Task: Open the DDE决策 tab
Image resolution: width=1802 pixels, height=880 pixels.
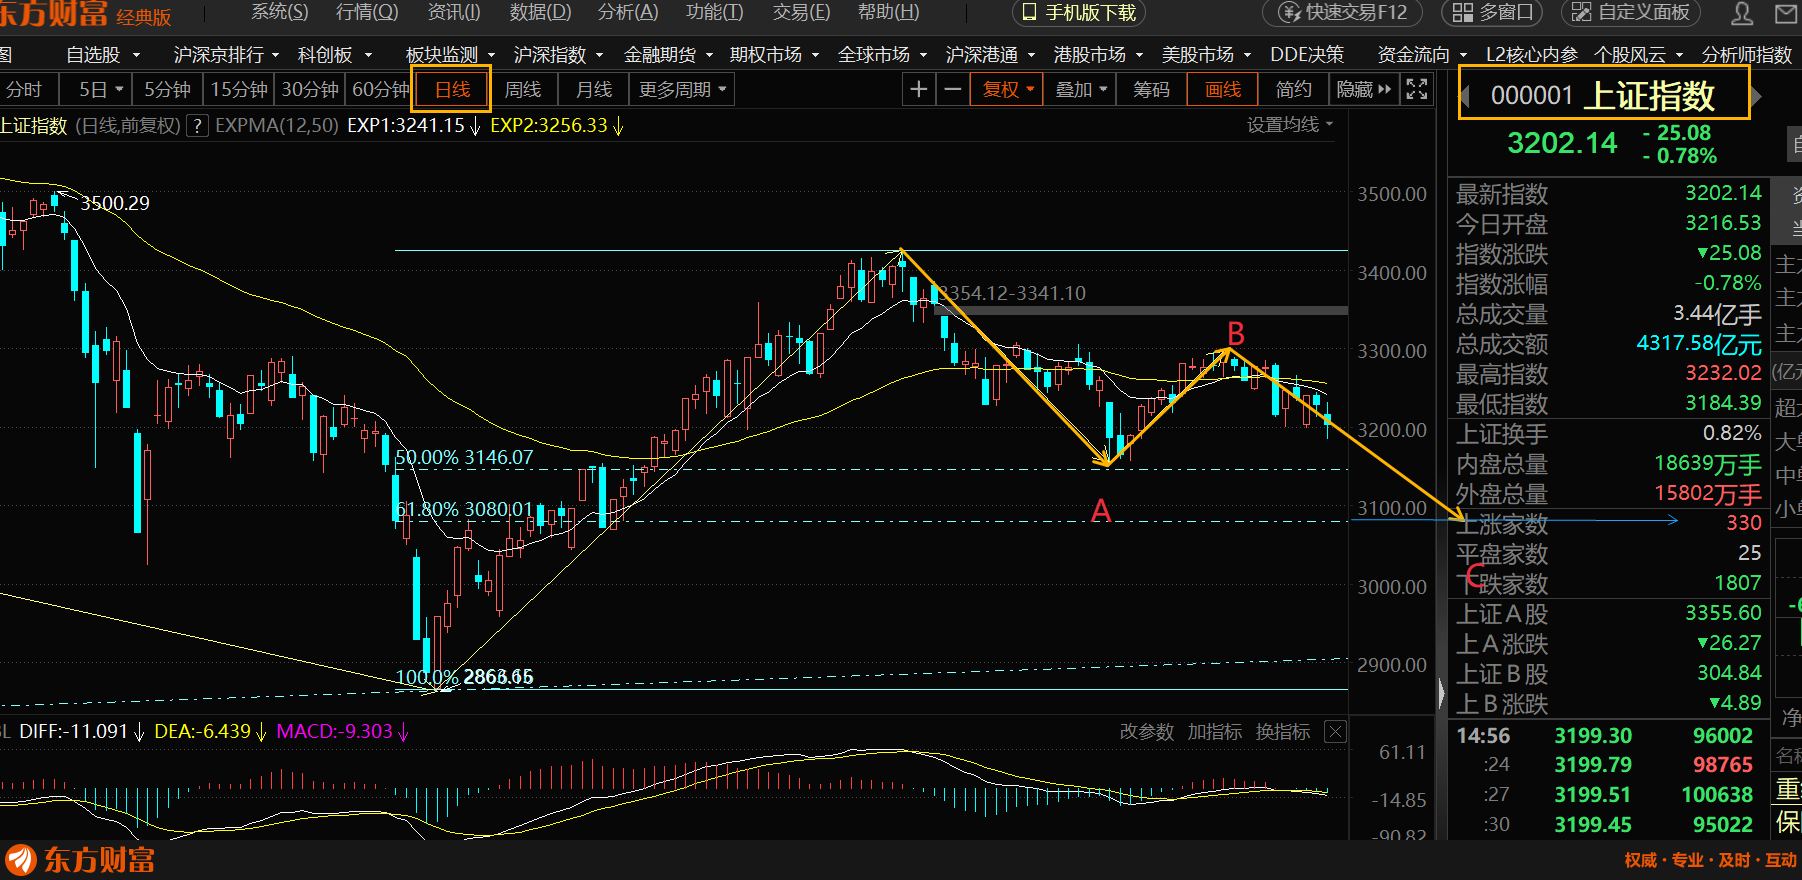Action: point(1306,55)
